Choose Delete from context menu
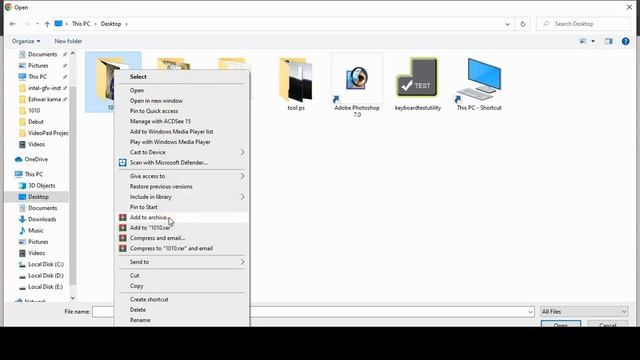The width and height of the screenshot is (640, 360). point(138,310)
